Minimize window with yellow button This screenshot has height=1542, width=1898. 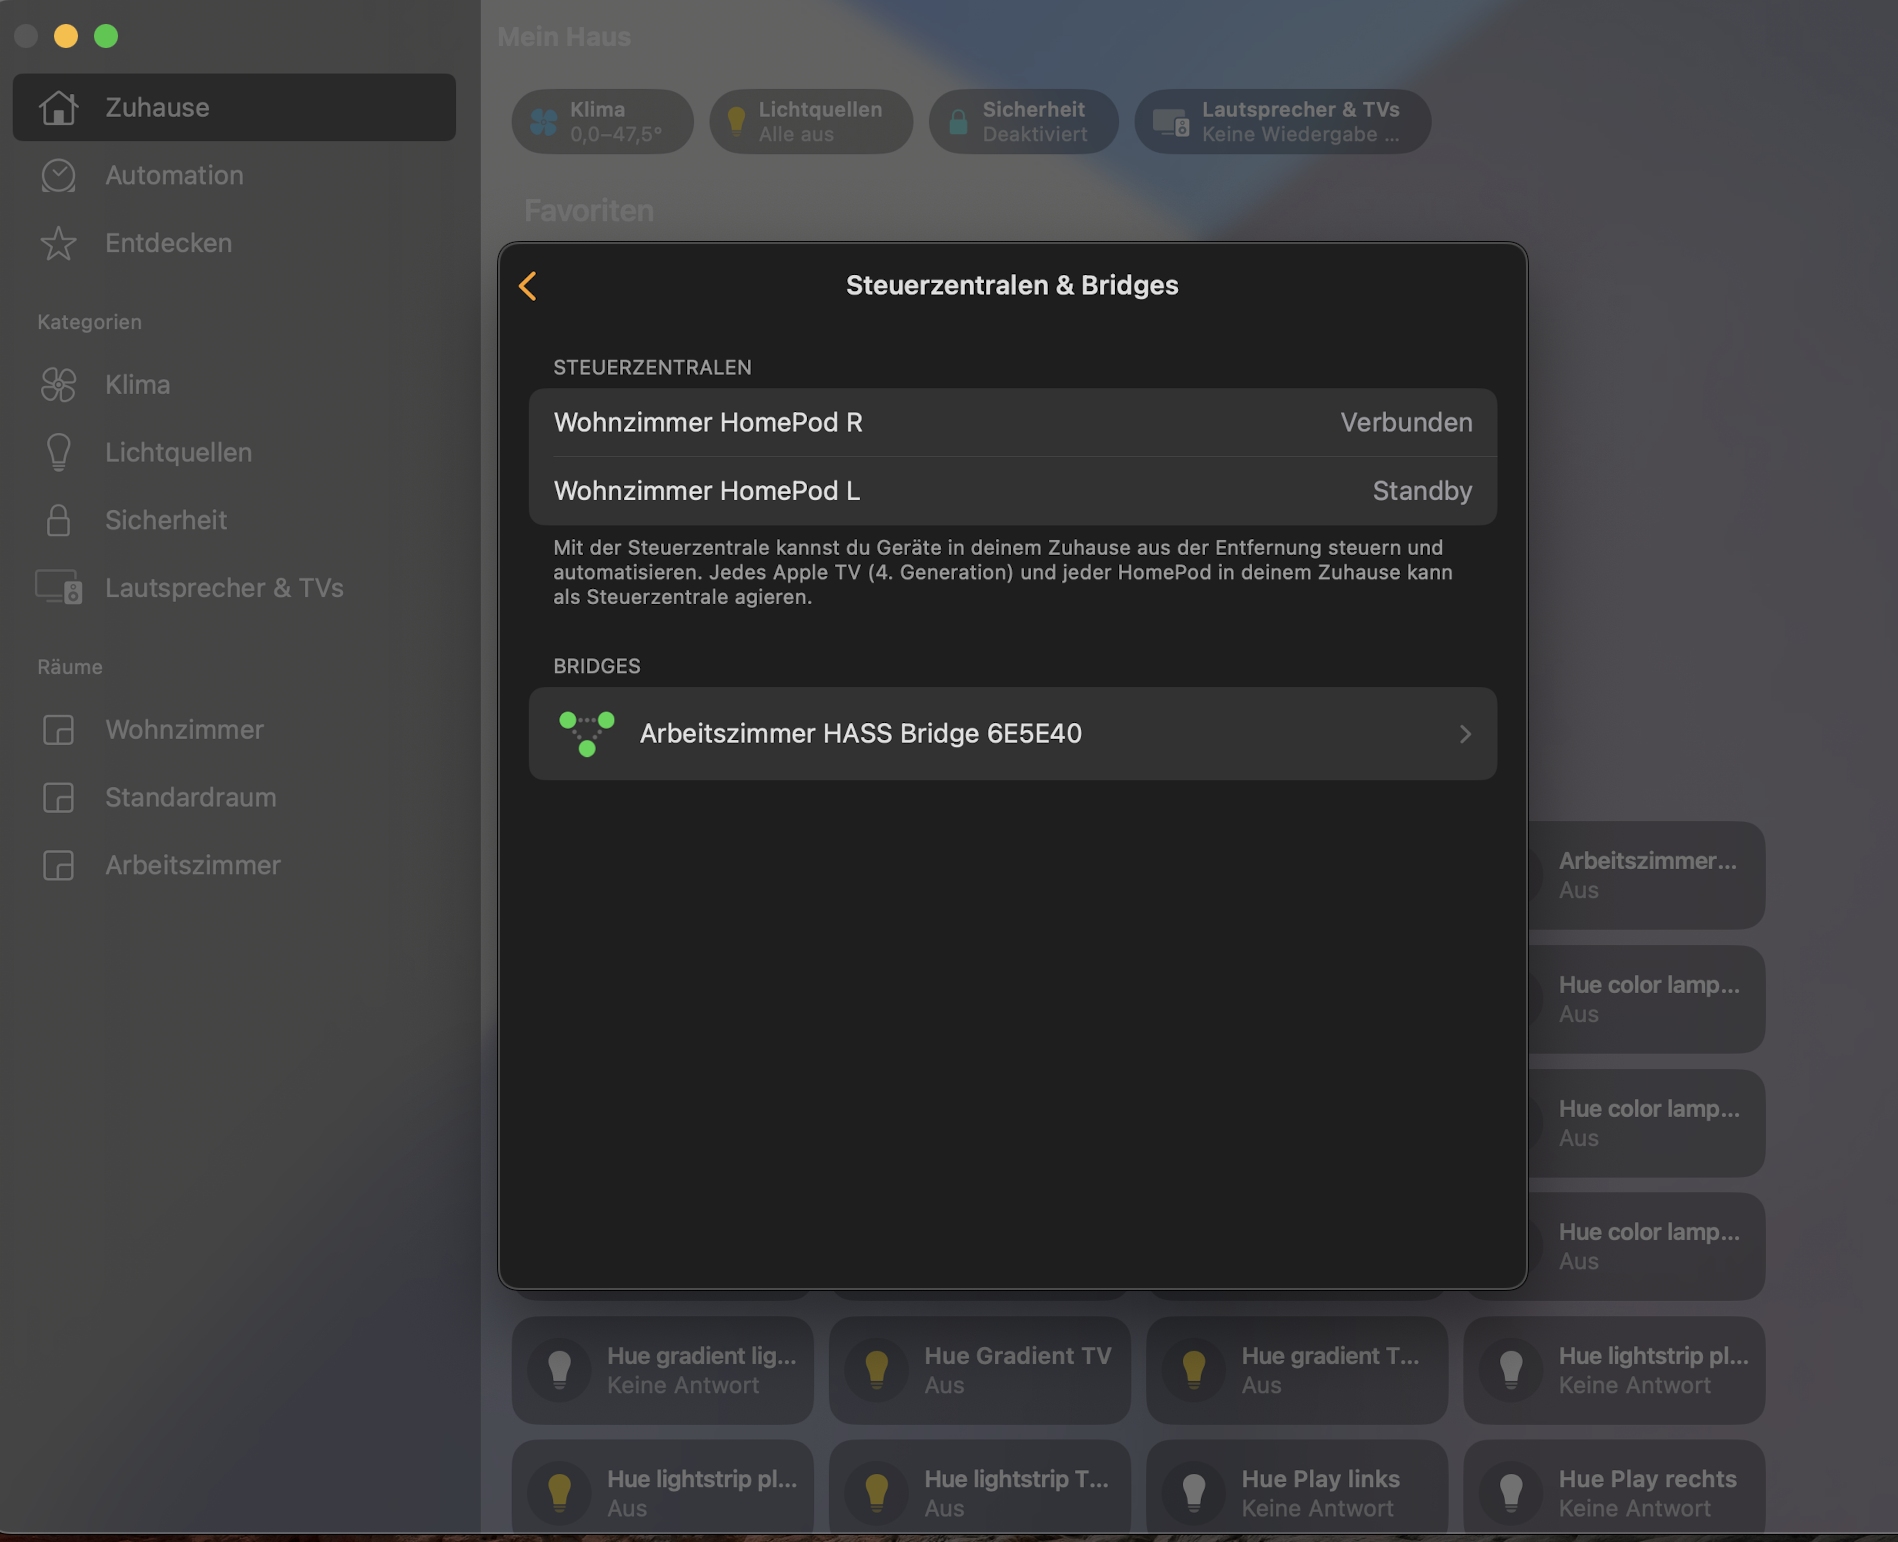[66, 36]
